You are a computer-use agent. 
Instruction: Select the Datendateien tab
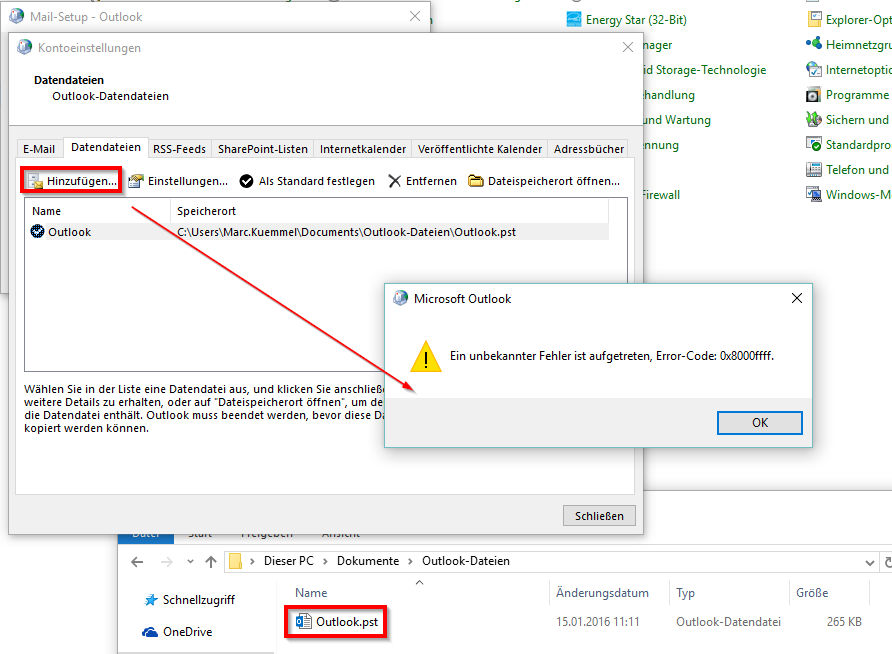(106, 147)
